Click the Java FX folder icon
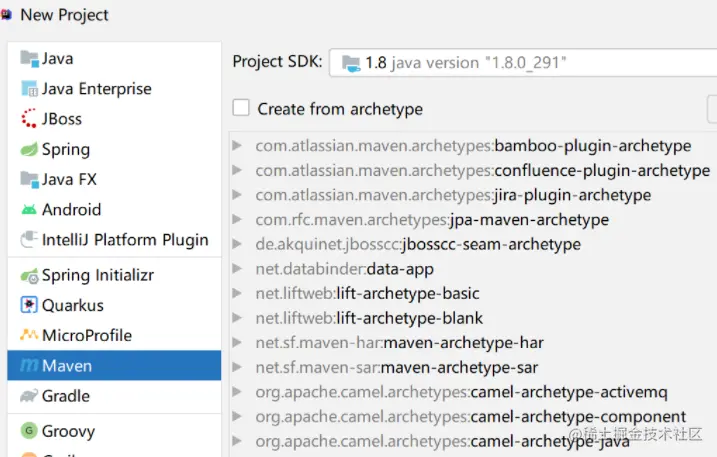The width and height of the screenshot is (717, 457). pyautogui.click(x=30, y=179)
